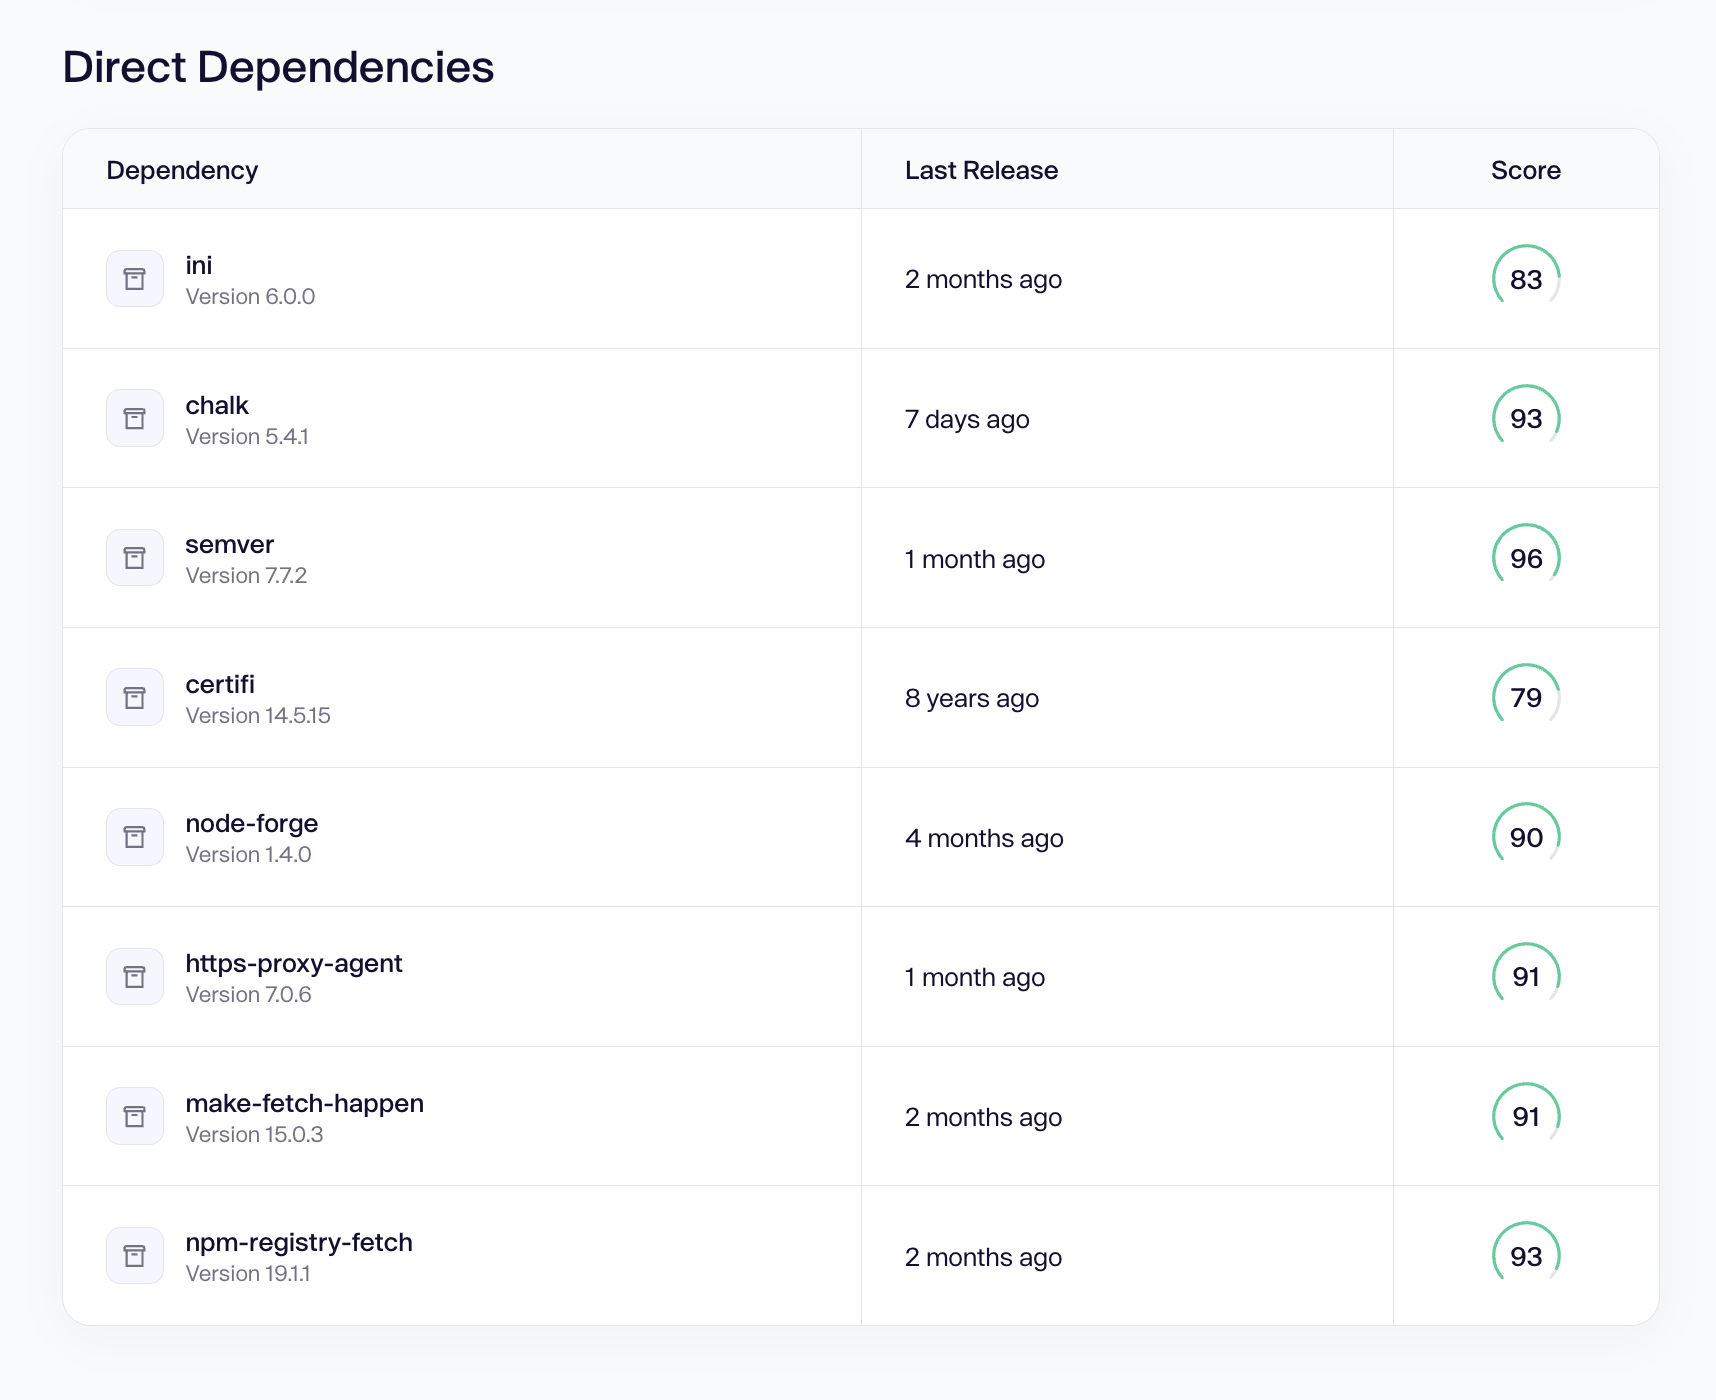1716x1400 pixels.
Task: Open the npm-registry-fetch dependency details
Action: tap(299, 1243)
